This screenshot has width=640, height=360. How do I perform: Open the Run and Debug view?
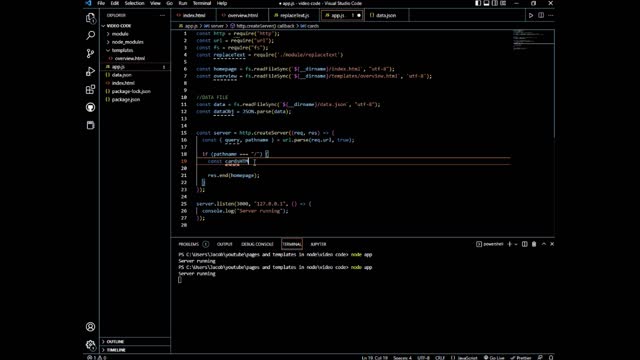[x=91, y=71]
